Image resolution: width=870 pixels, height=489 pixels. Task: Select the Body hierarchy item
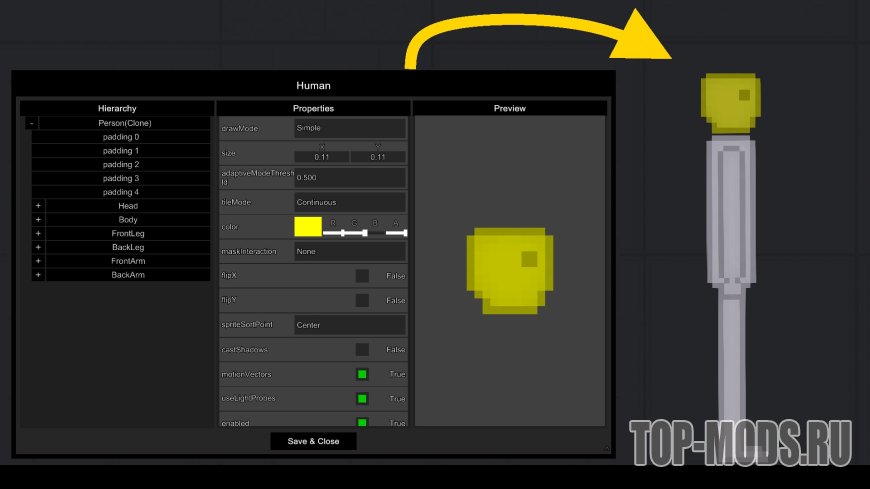point(128,220)
